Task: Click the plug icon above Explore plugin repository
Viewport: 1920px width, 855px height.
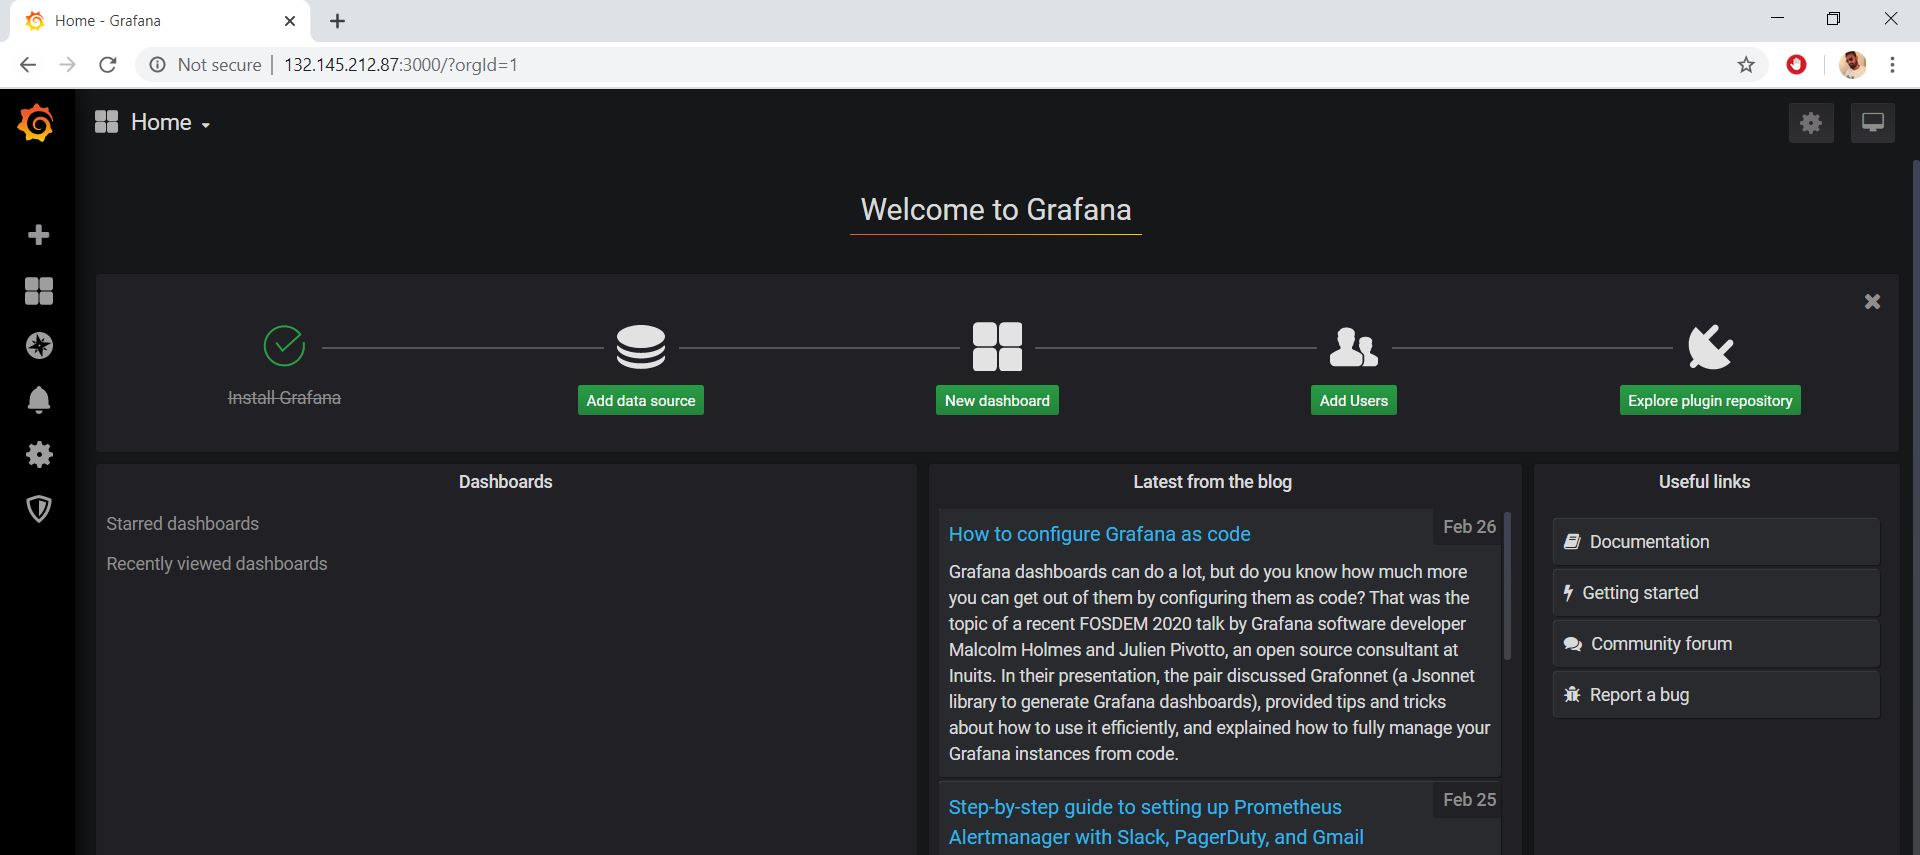Action: pos(1710,347)
